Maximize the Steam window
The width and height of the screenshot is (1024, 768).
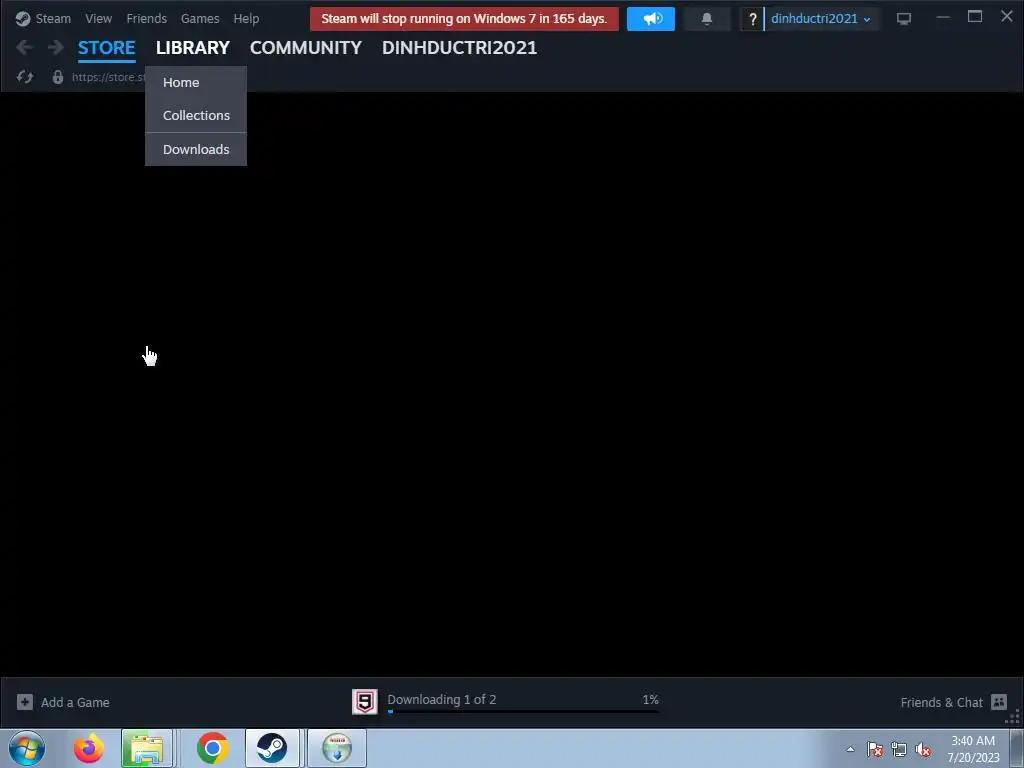coord(974,17)
